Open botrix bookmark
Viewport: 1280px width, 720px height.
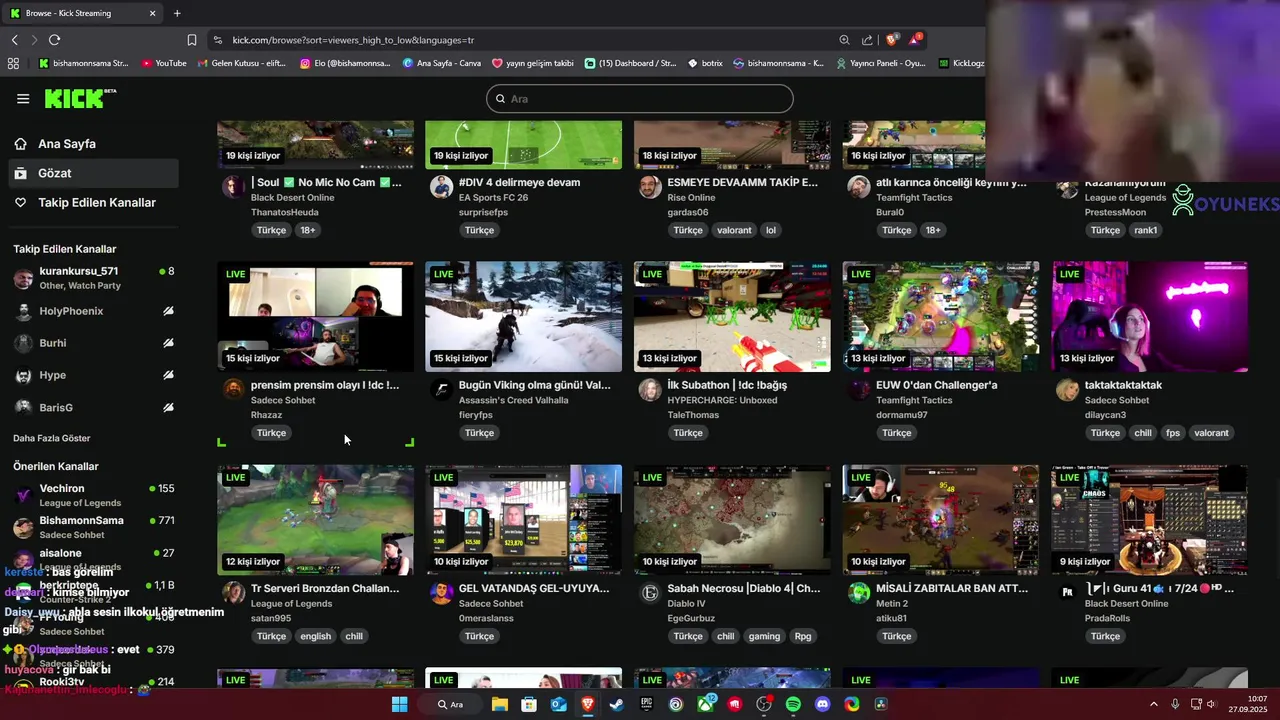click(x=706, y=63)
